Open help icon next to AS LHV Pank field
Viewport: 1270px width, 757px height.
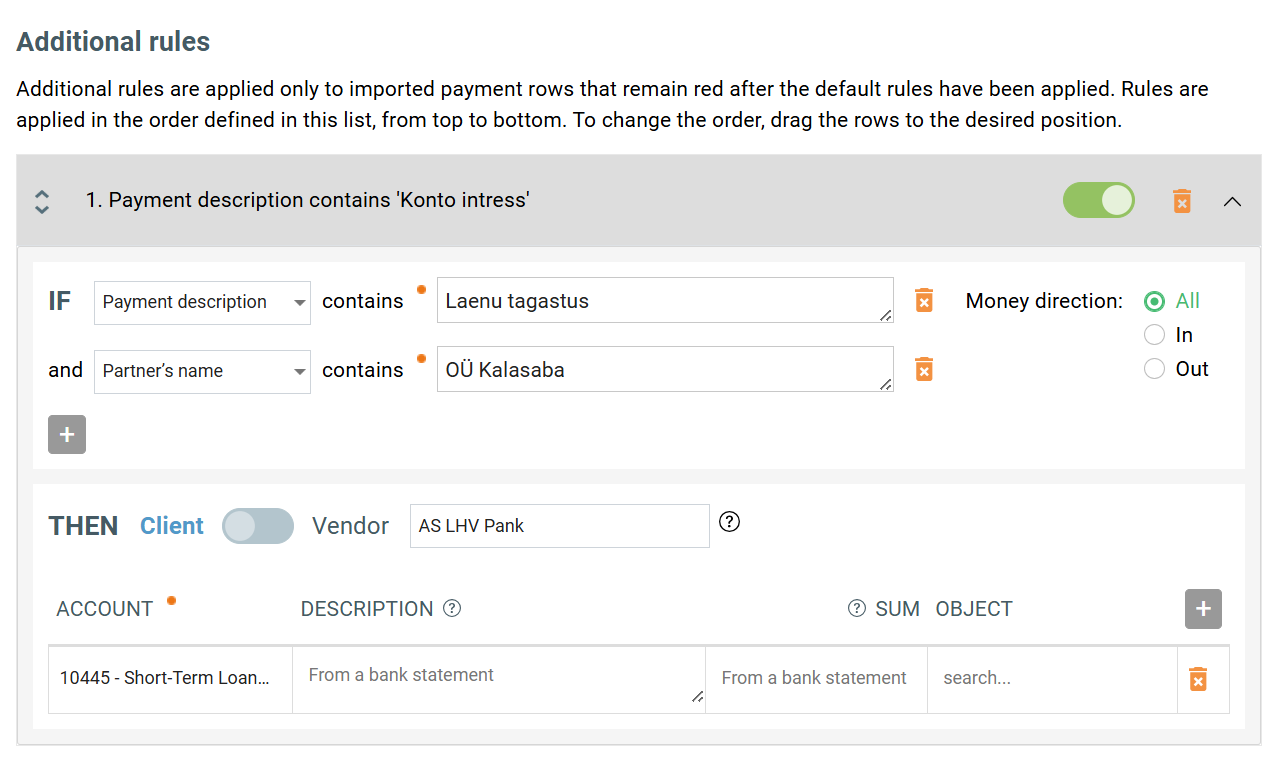coord(730,522)
